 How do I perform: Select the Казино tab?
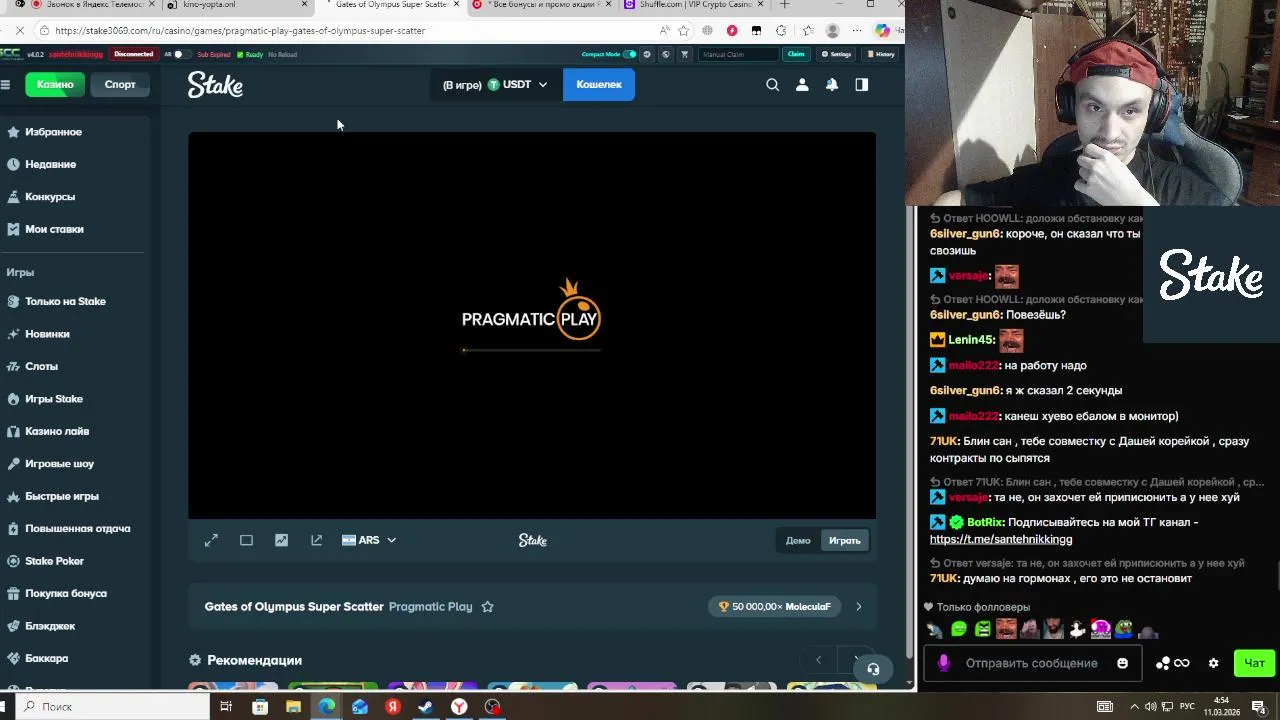(55, 85)
